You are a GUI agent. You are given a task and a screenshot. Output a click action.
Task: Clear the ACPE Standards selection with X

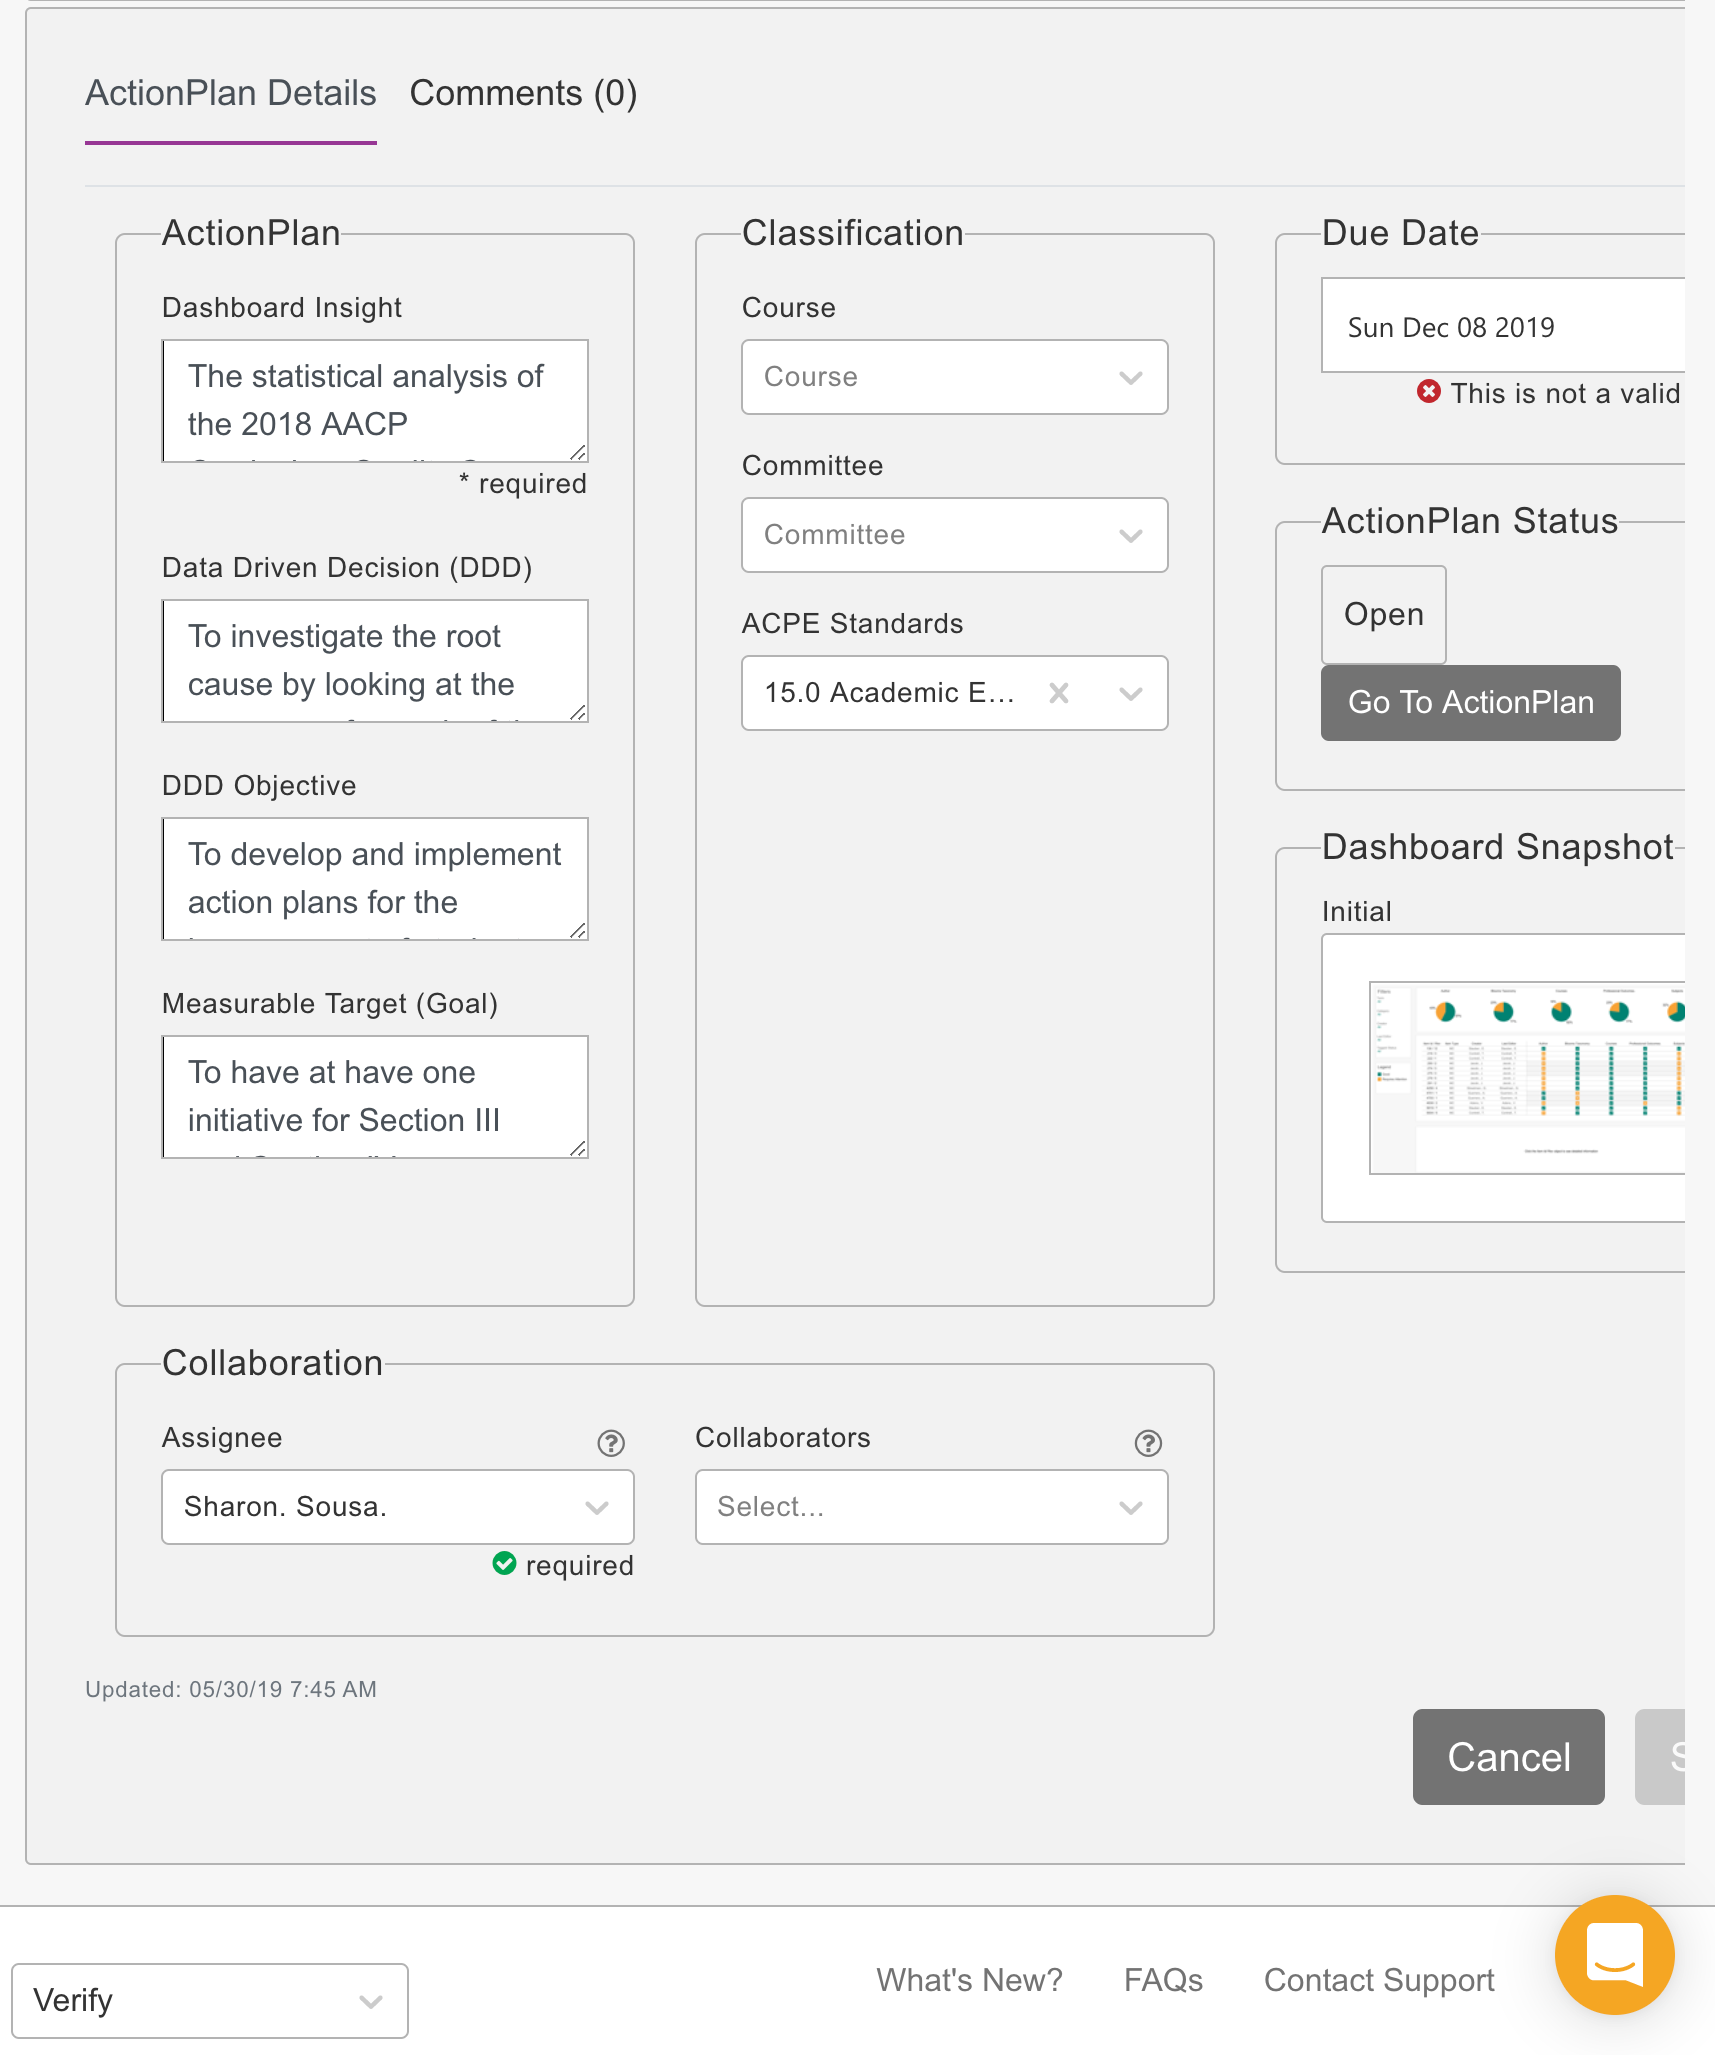coord(1058,693)
